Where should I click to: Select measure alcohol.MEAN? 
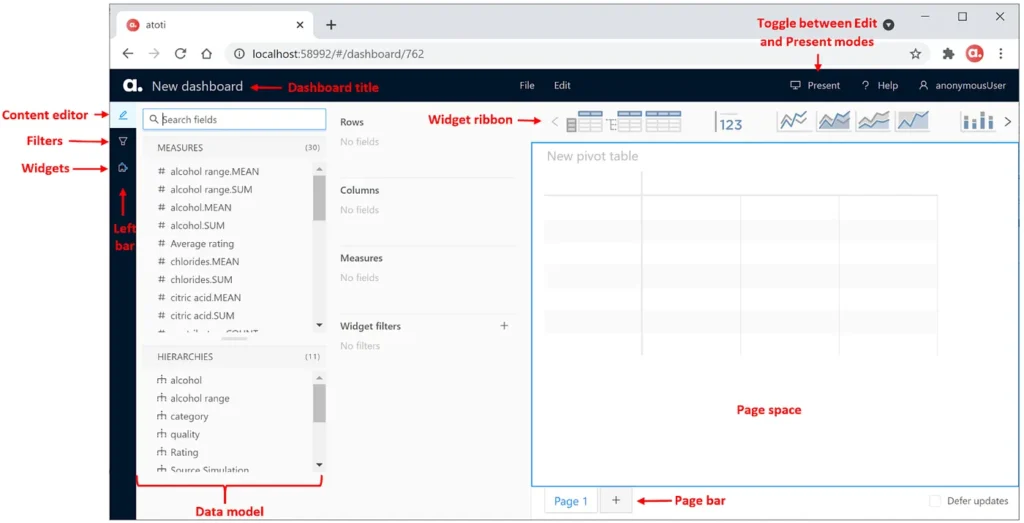tap(200, 208)
